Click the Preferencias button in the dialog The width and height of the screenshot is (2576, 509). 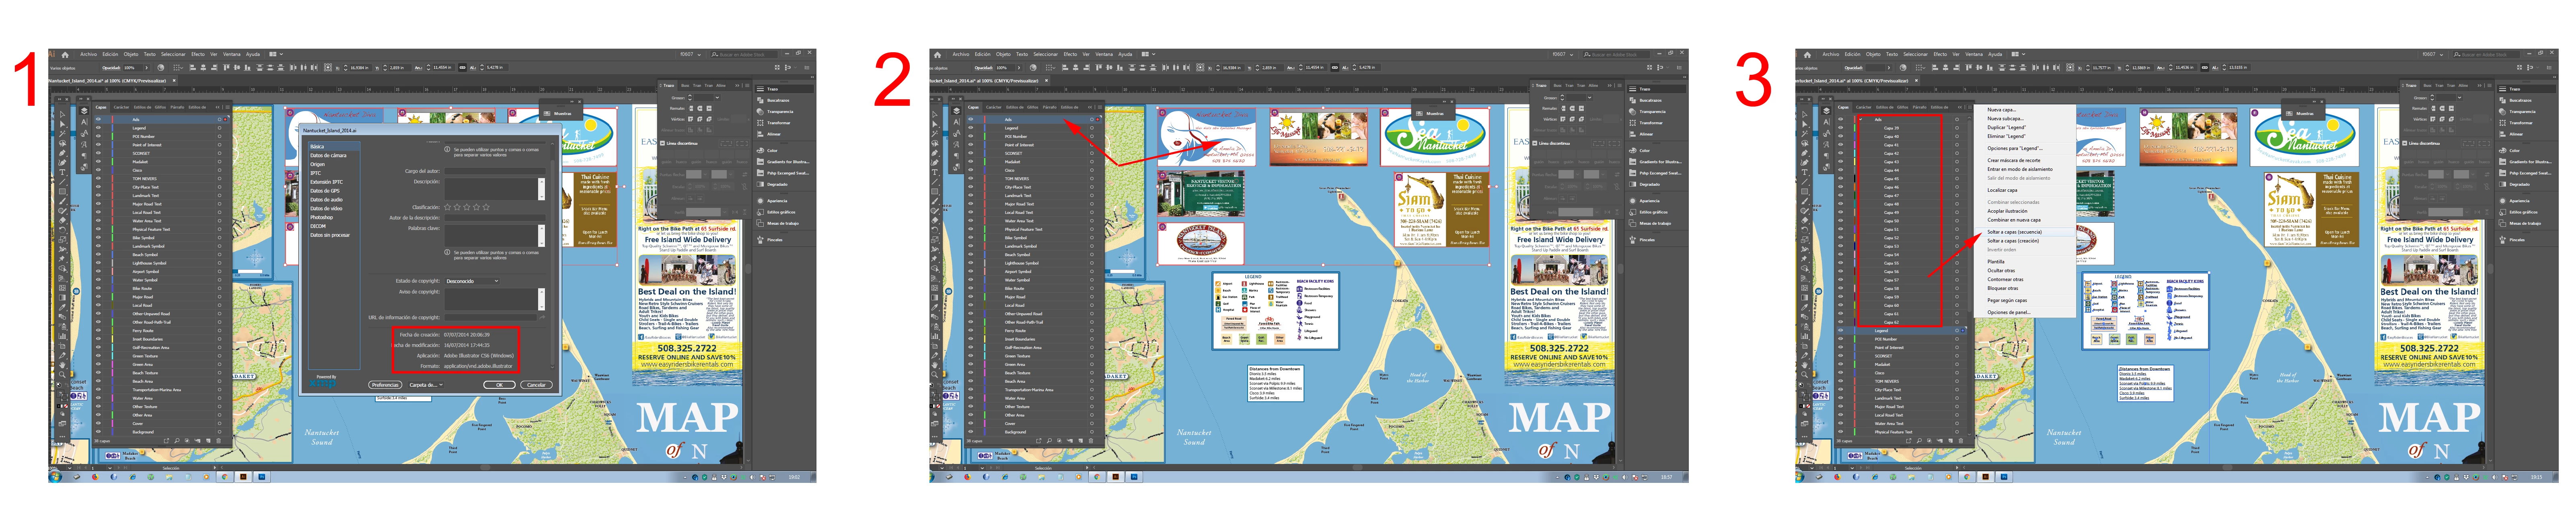click(385, 385)
